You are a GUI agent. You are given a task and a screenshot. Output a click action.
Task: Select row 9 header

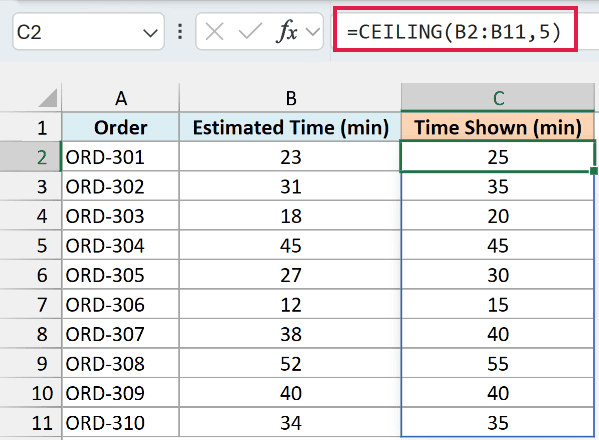tap(31, 364)
